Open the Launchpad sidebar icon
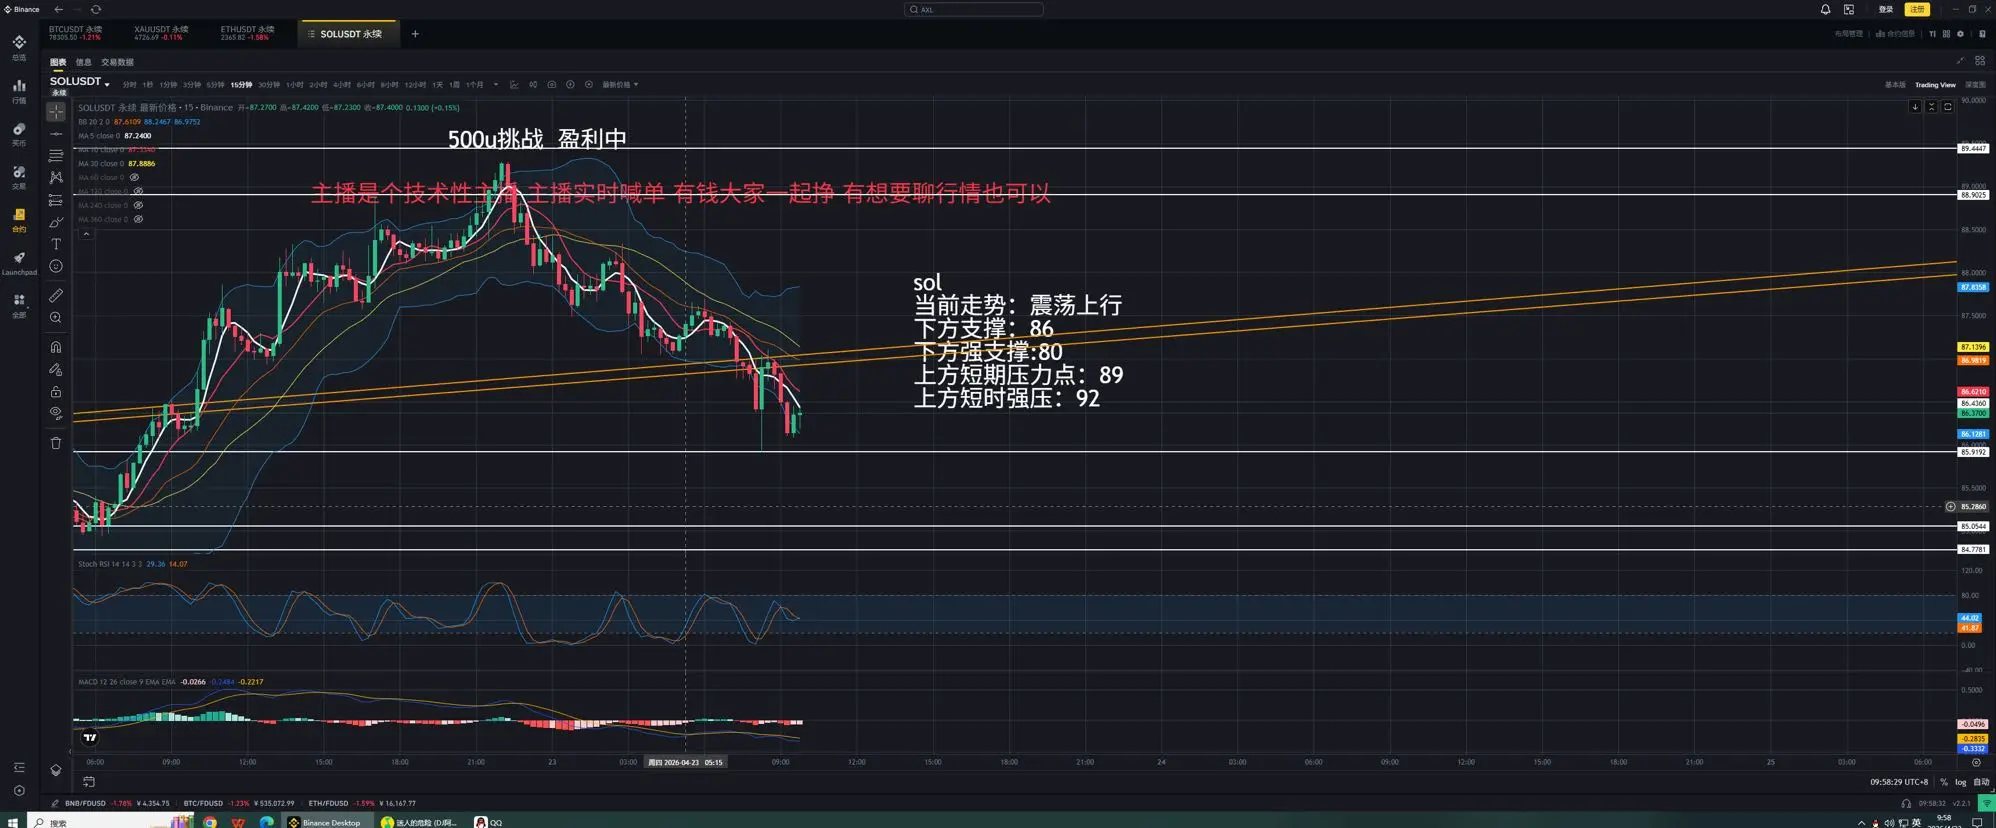The image size is (1996, 828). click(19, 263)
